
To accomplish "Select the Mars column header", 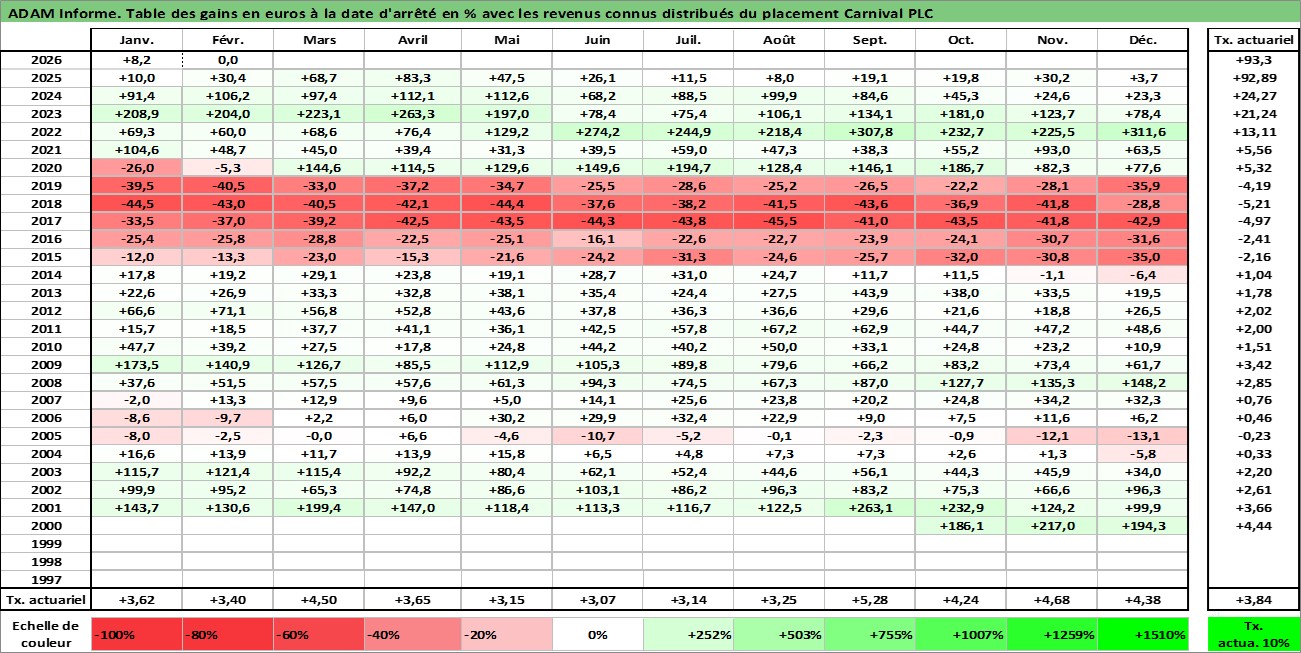I will pos(319,40).
